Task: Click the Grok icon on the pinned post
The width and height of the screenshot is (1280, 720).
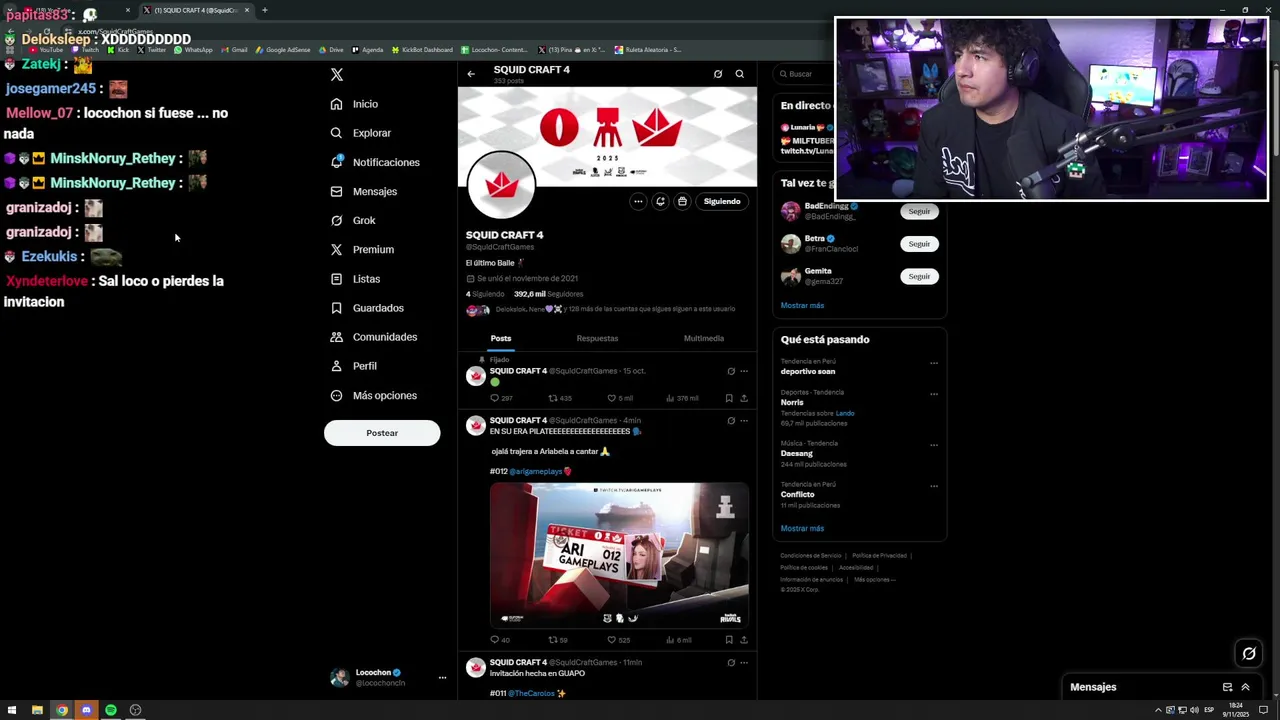Action: tap(731, 371)
